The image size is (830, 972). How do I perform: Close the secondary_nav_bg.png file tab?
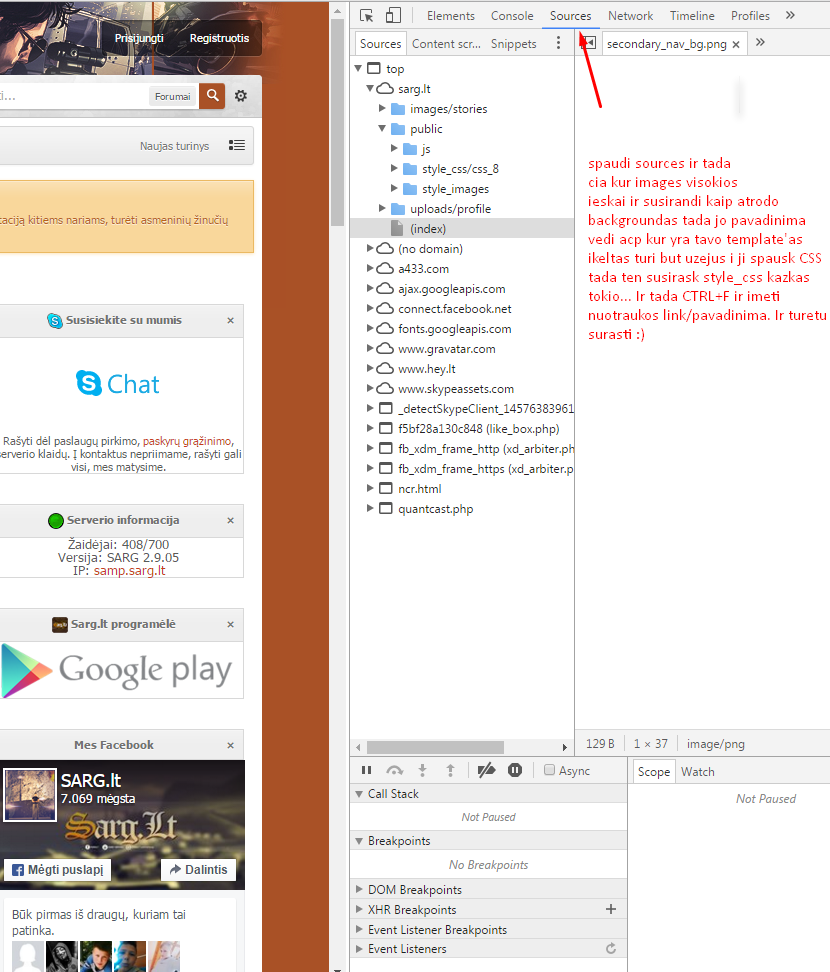click(x=736, y=45)
